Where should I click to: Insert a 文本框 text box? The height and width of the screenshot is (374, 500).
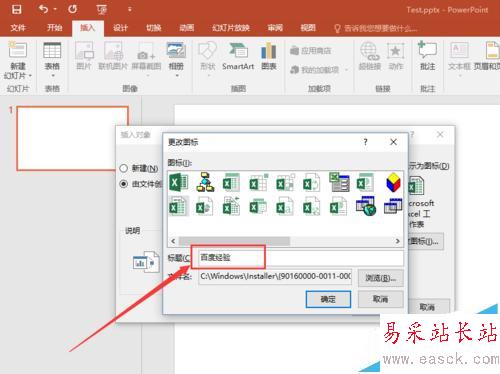459,59
